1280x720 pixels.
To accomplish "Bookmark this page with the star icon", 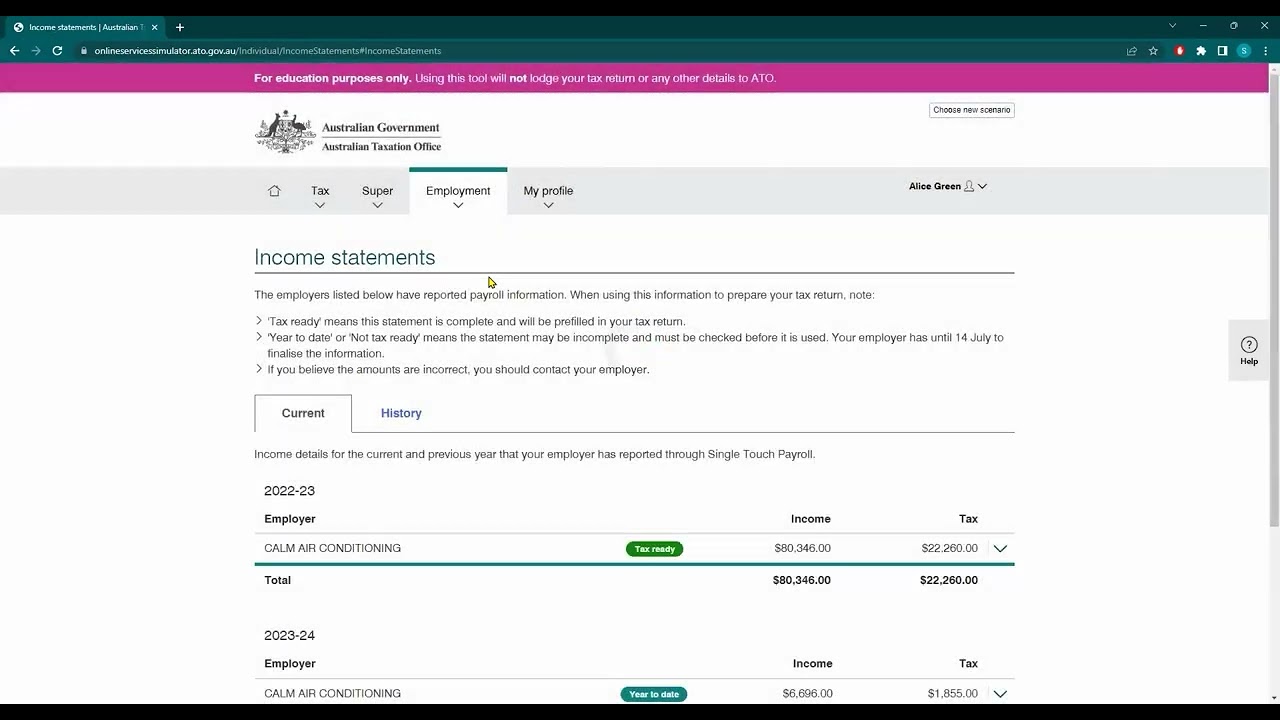I will (x=1153, y=51).
